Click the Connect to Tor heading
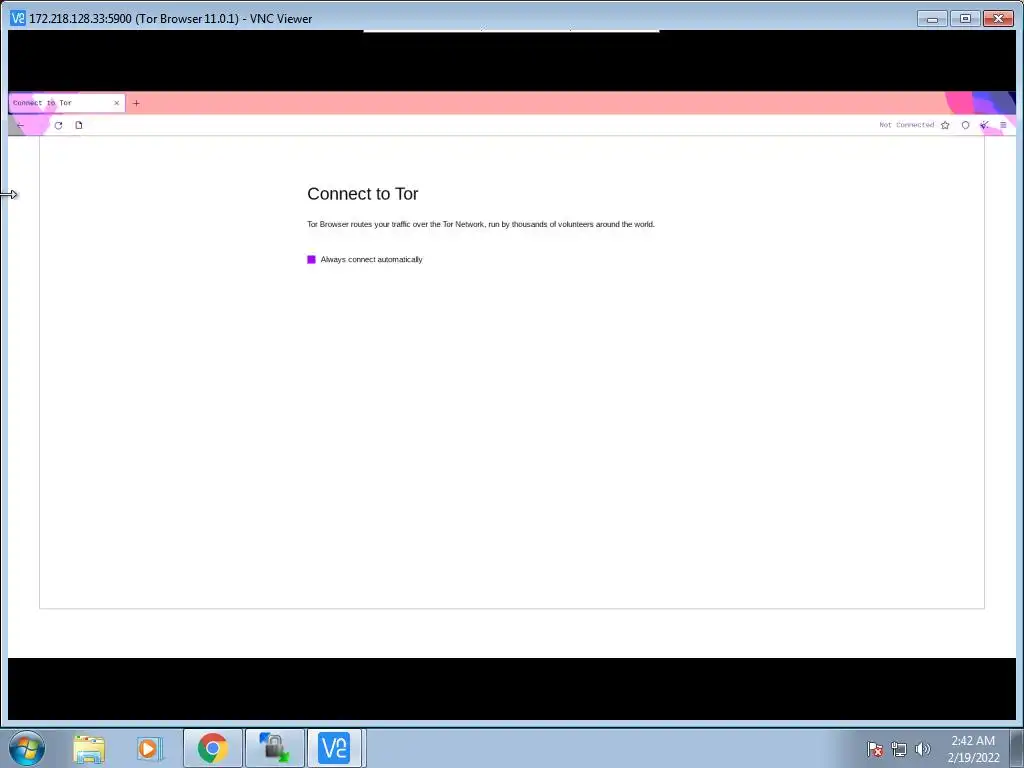The image size is (1024, 768). 362,194
